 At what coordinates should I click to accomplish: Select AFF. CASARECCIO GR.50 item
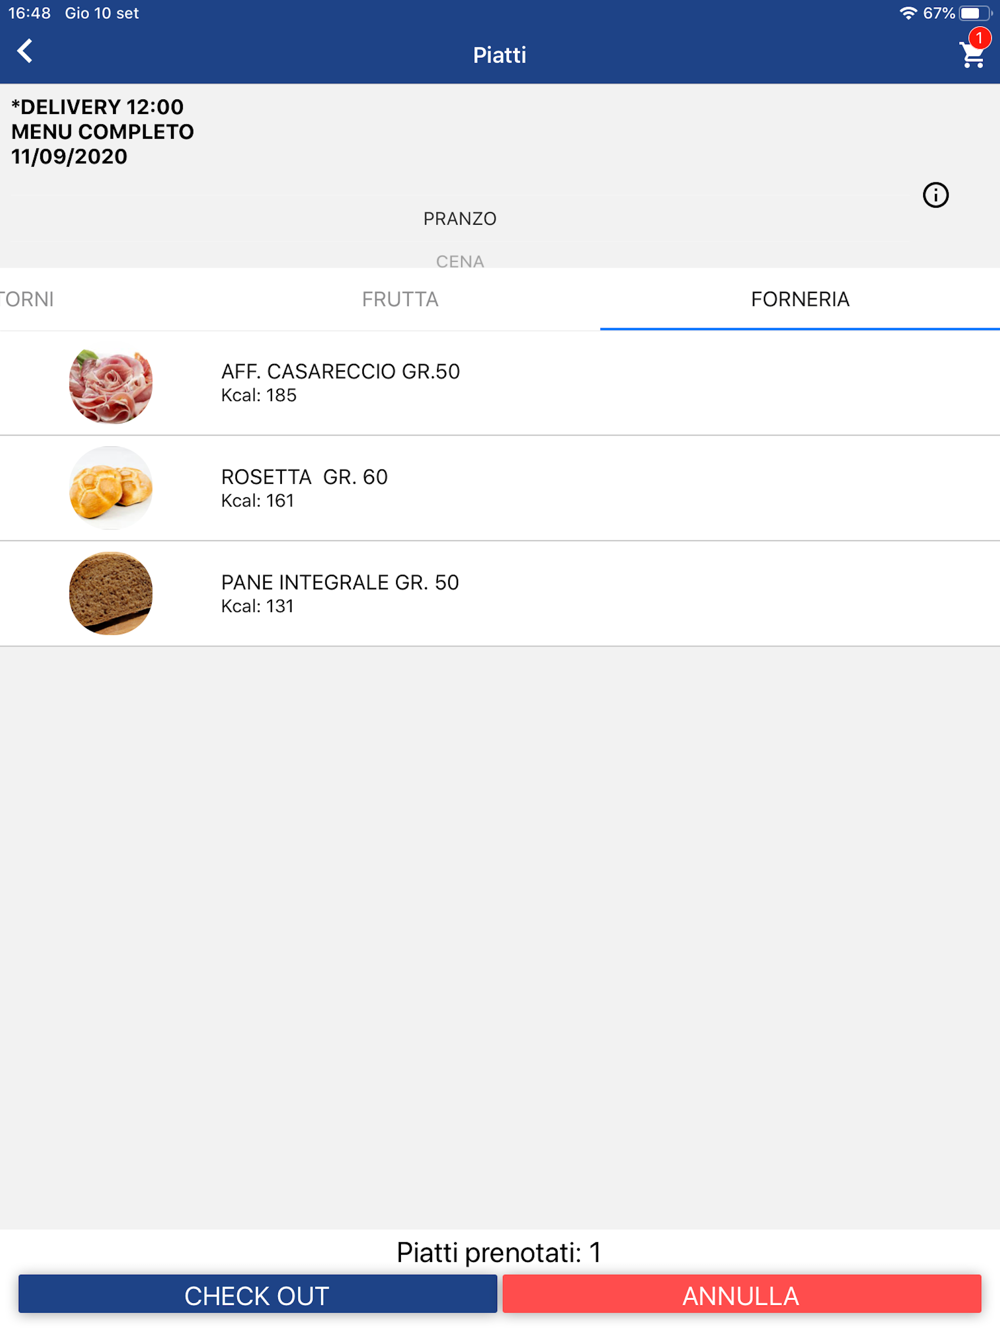(500, 383)
